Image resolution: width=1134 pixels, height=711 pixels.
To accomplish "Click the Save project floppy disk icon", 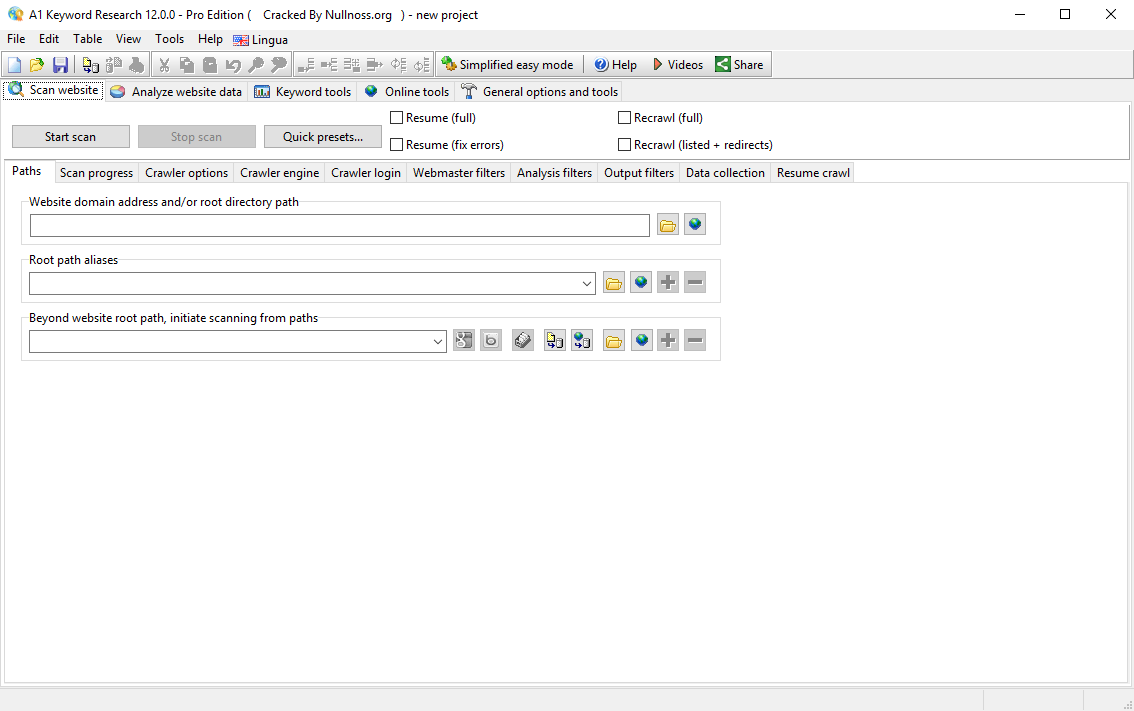I will pyautogui.click(x=60, y=65).
